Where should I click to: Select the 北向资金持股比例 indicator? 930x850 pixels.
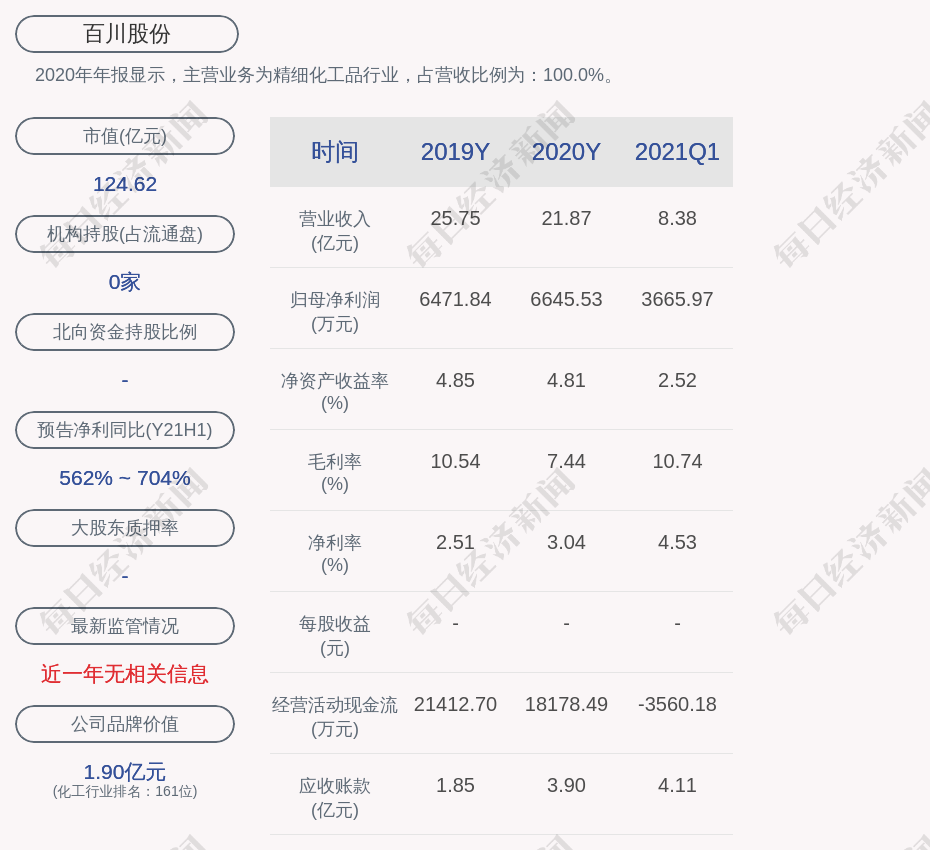click(125, 332)
